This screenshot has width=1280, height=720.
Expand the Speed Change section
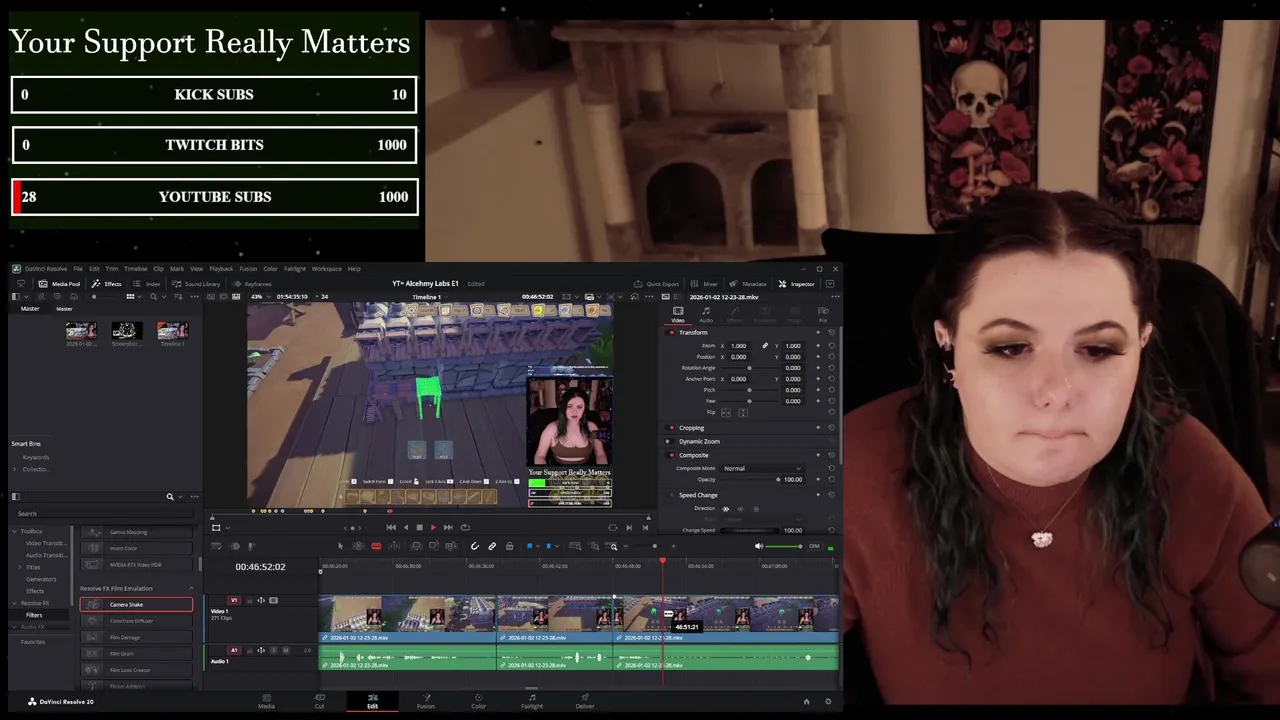point(698,495)
